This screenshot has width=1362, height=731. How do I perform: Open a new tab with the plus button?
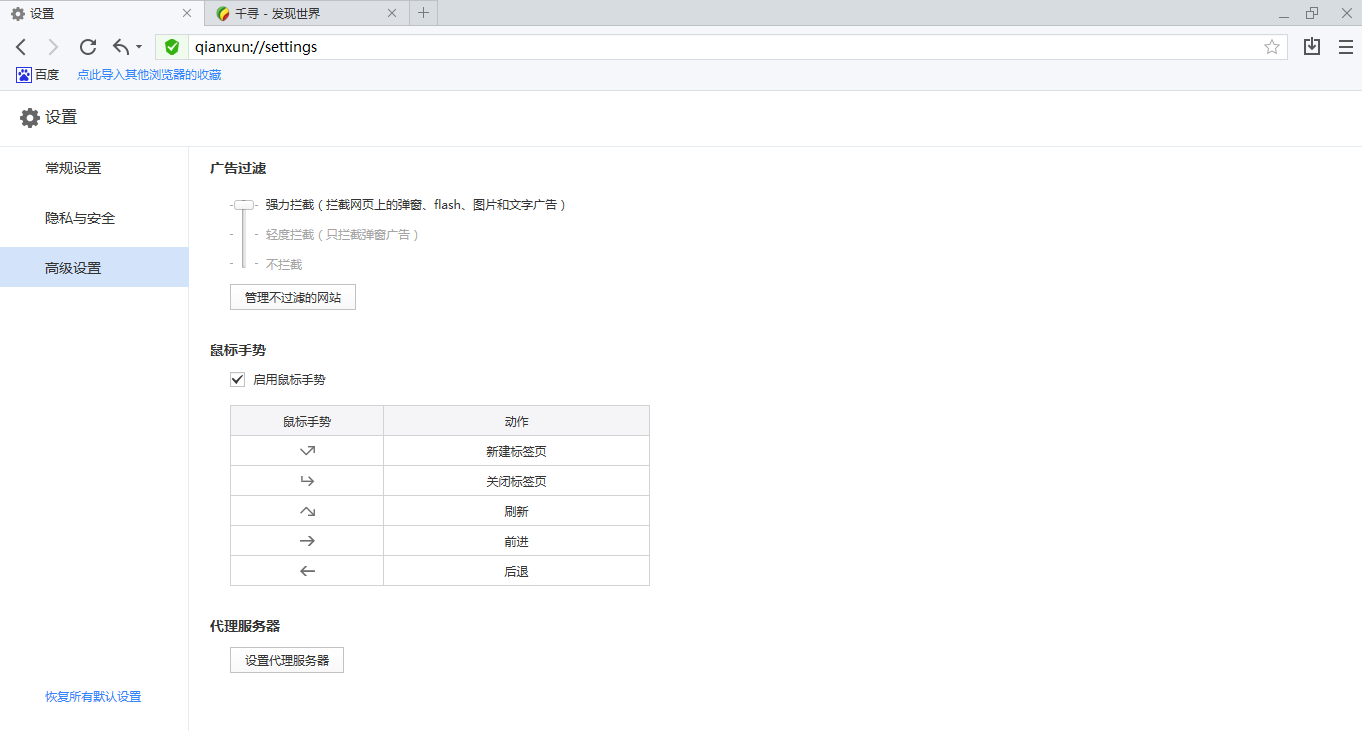pos(423,13)
